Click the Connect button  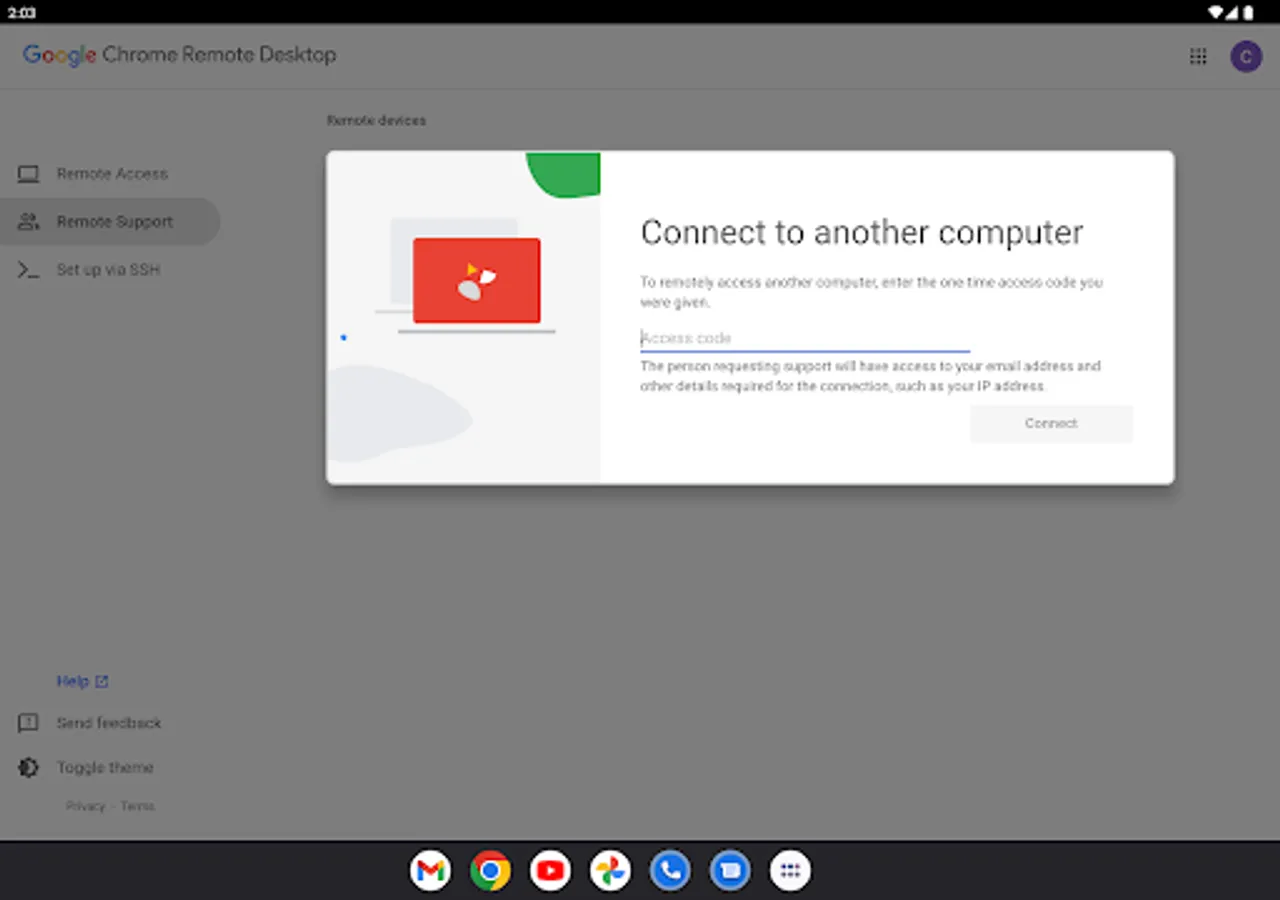(x=1051, y=423)
